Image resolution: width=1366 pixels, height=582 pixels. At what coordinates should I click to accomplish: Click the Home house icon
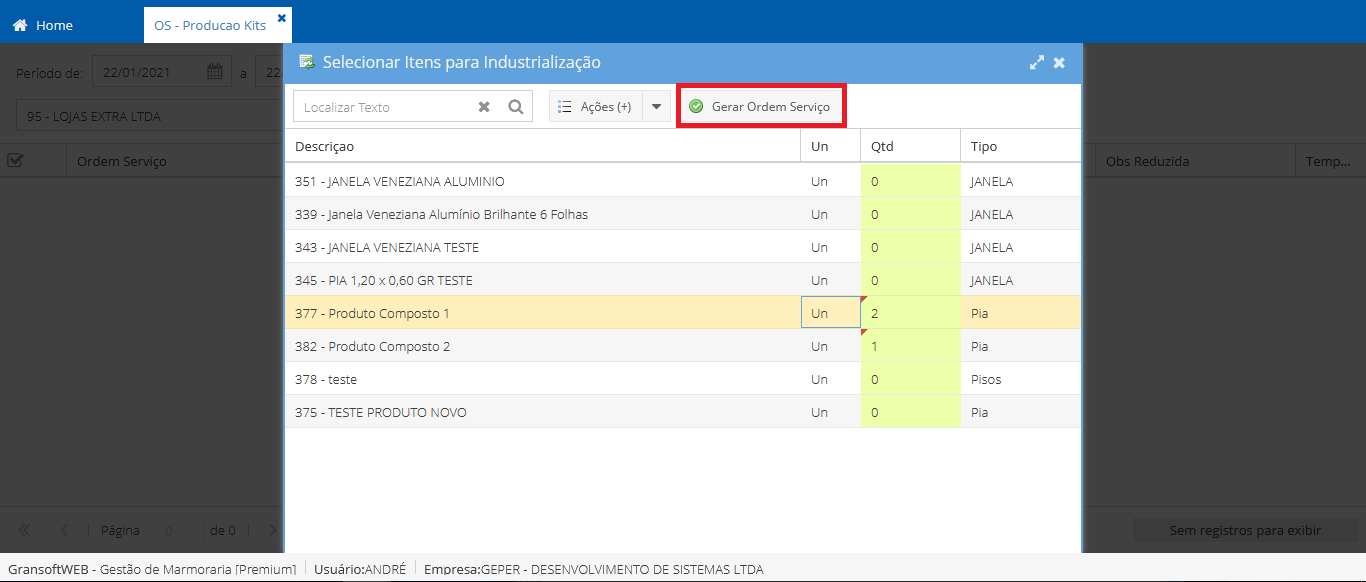click(x=20, y=25)
